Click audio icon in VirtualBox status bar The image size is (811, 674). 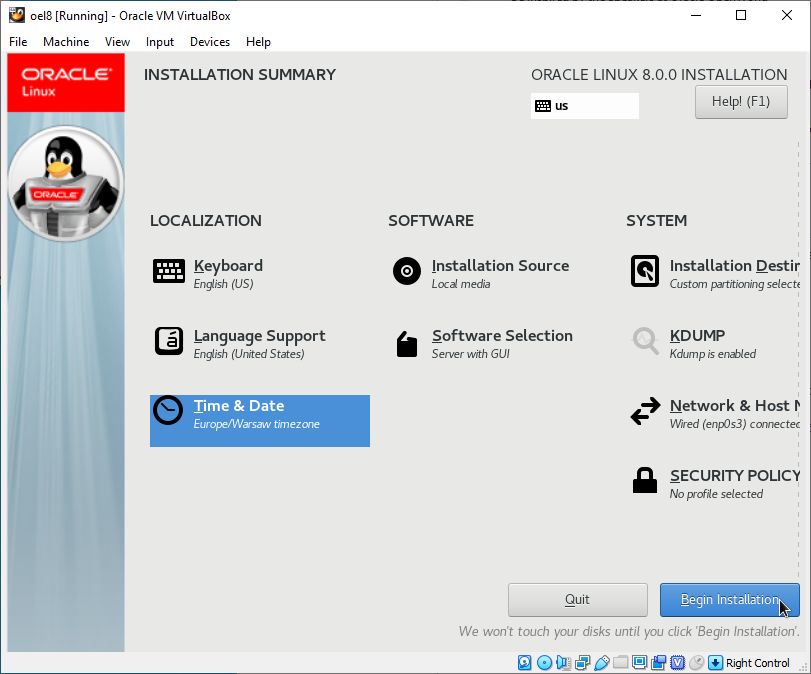click(563, 662)
